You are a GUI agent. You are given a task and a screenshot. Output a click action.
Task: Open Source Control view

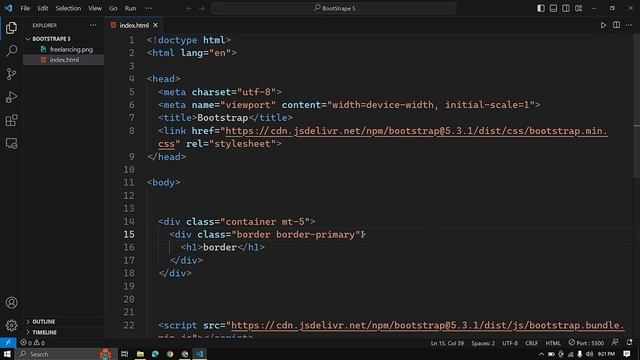(x=11, y=74)
